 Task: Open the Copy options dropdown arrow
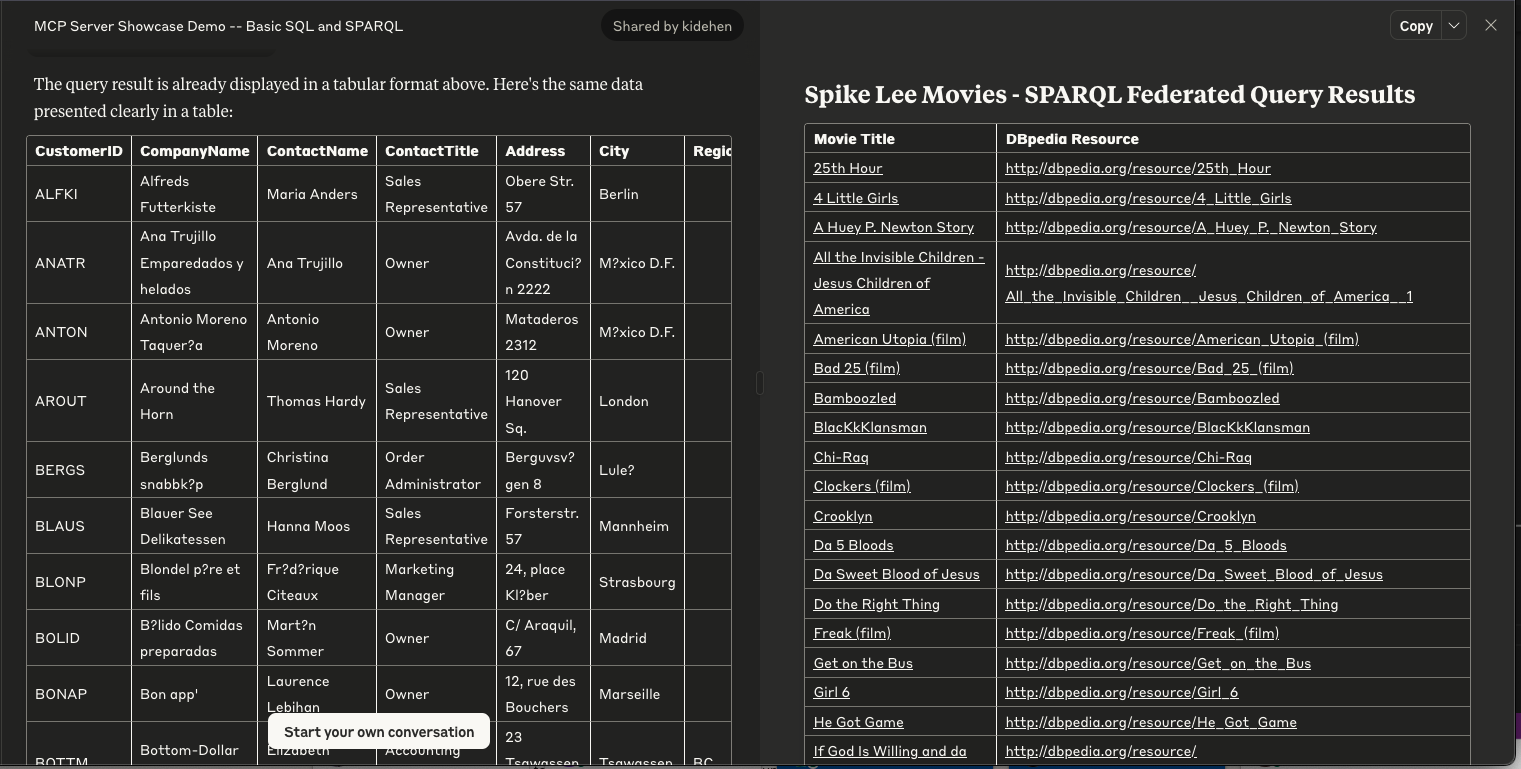(1454, 26)
